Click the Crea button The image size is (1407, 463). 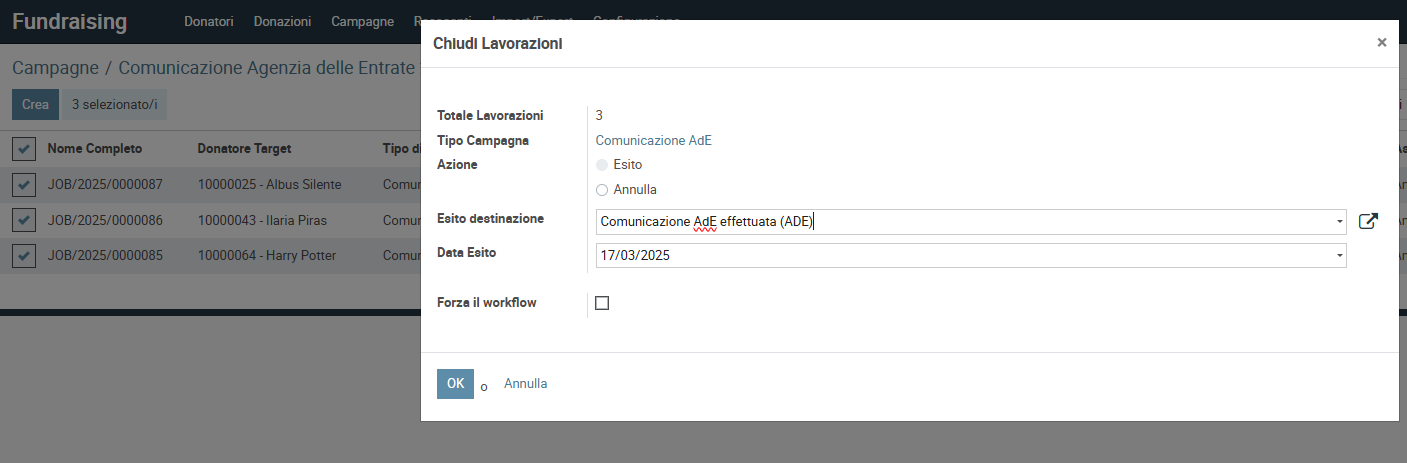point(35,105)
